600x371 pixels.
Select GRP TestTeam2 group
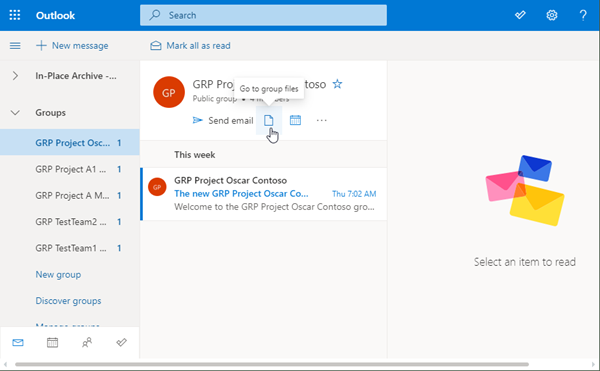[70, 222]
